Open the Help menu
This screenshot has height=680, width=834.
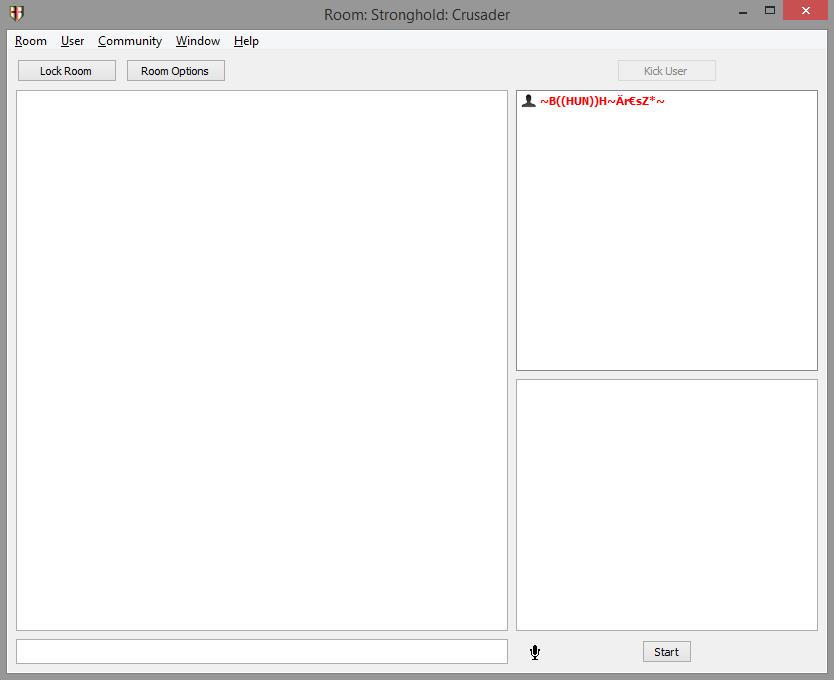pyautogui.click(x=246, y=41)
